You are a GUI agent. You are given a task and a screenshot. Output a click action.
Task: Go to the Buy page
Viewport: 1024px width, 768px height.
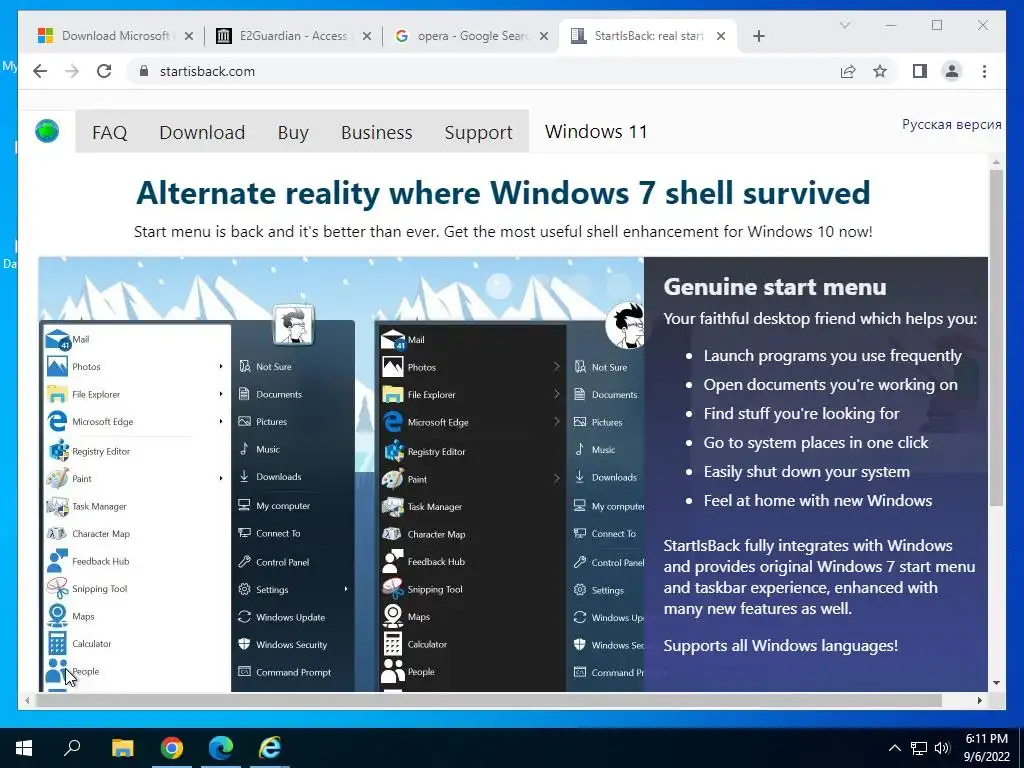(293, 133)
